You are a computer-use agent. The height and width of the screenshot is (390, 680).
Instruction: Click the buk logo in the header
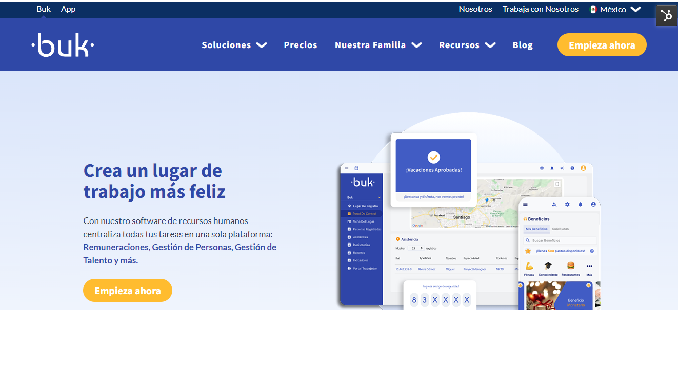(63, 45)
